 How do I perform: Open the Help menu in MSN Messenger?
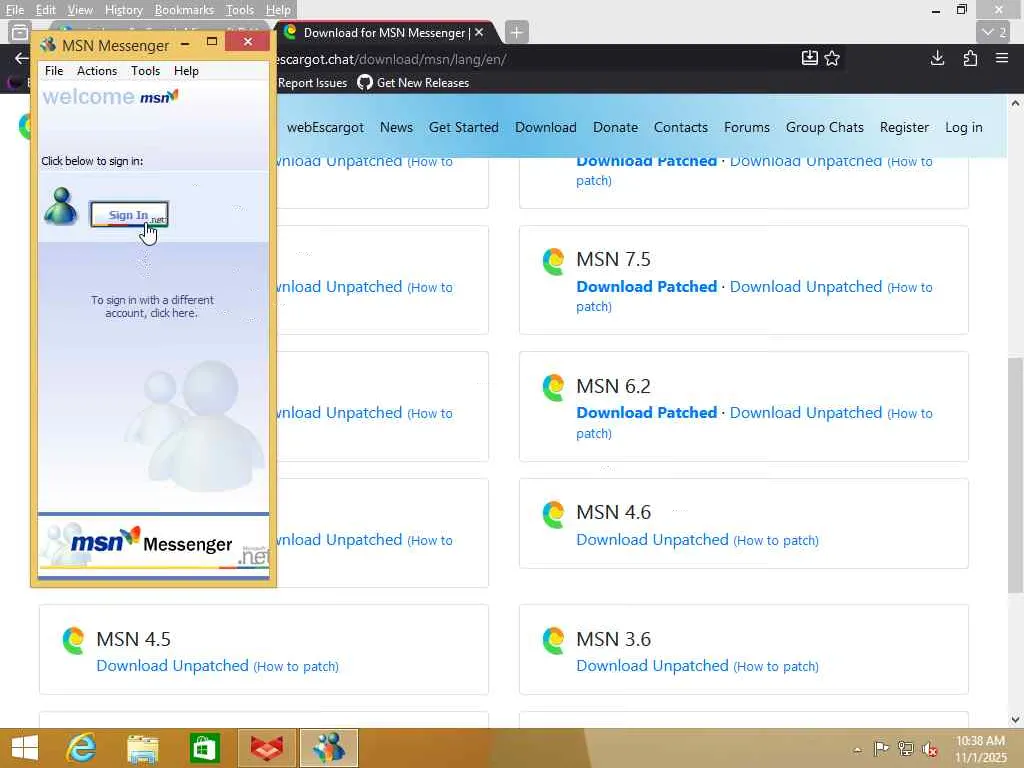point(186,71)
